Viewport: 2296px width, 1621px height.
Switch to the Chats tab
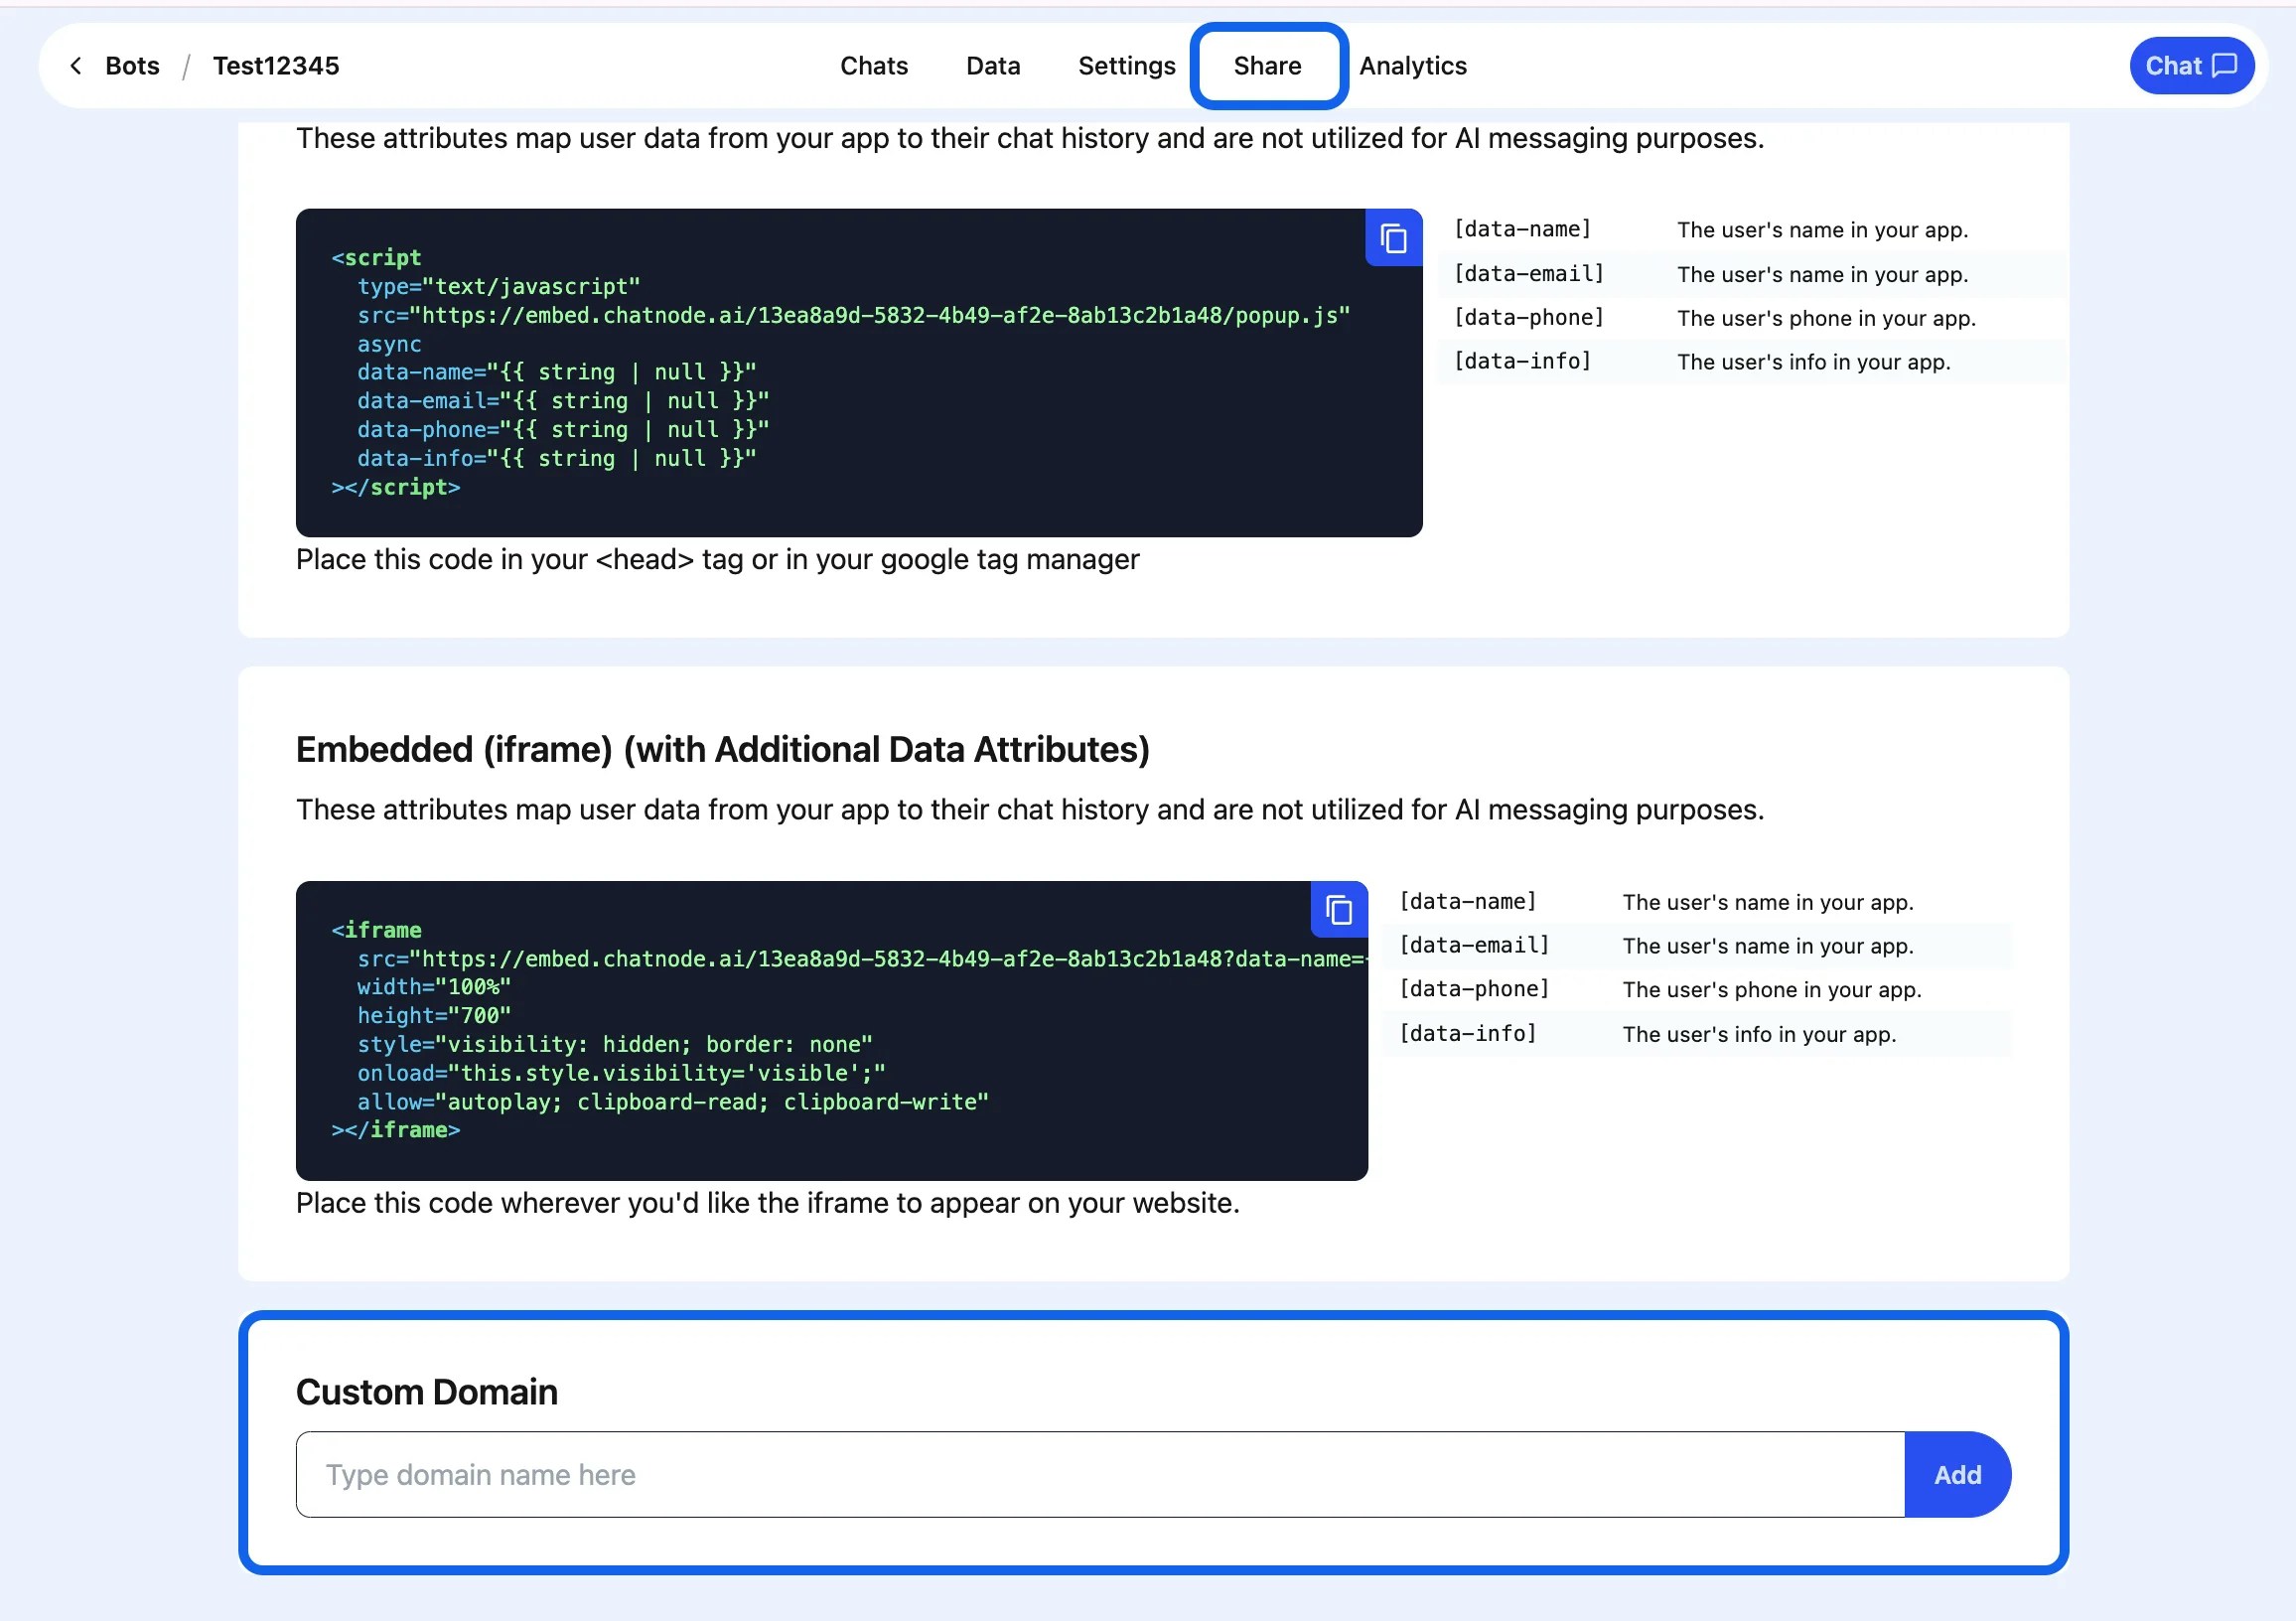click(x=874, y=66)
